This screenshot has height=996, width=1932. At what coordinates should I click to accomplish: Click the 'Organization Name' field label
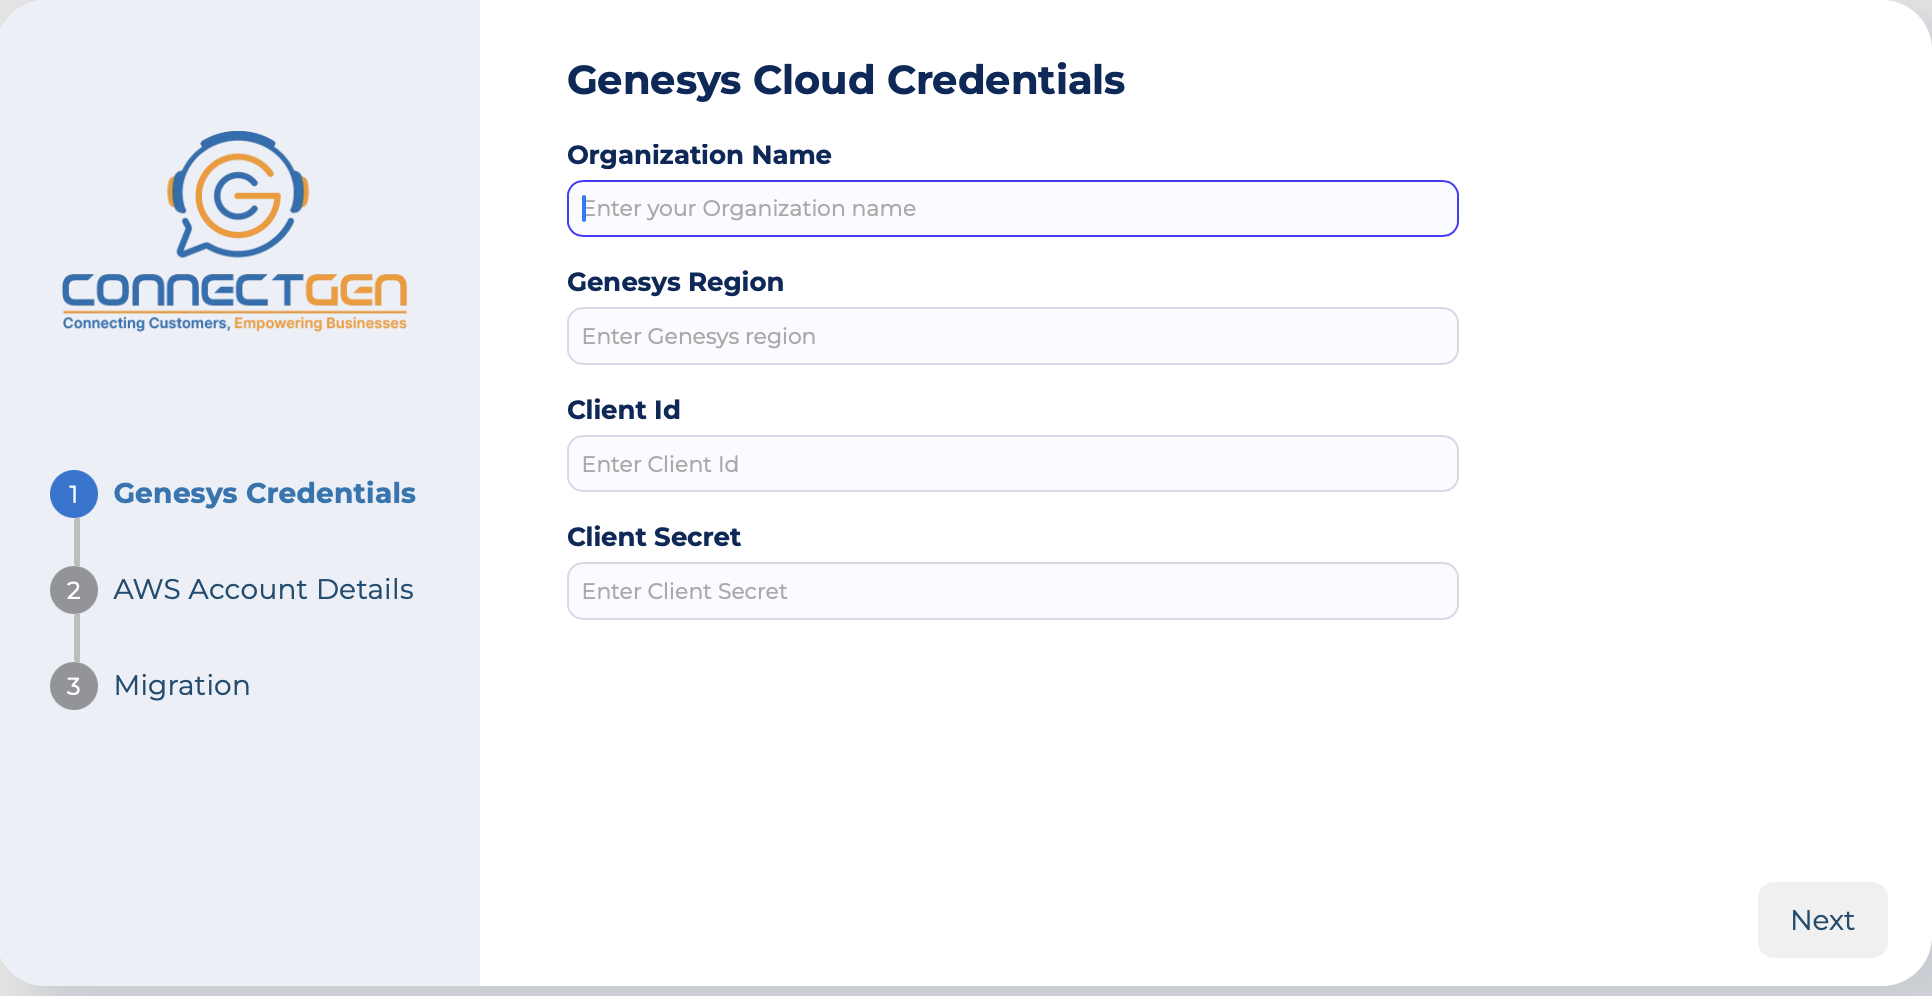(699, 155)
